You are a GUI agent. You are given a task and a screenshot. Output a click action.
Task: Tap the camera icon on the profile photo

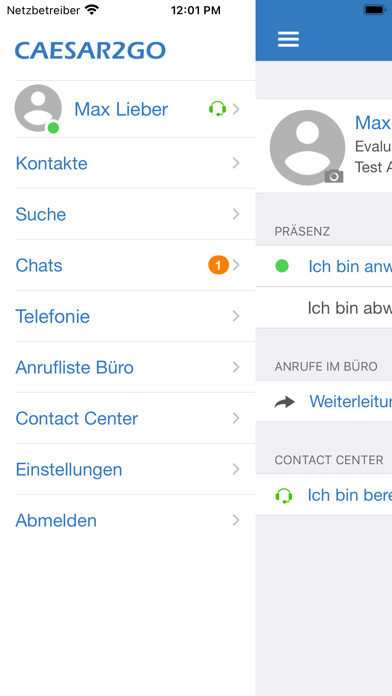tap(334, 176)
